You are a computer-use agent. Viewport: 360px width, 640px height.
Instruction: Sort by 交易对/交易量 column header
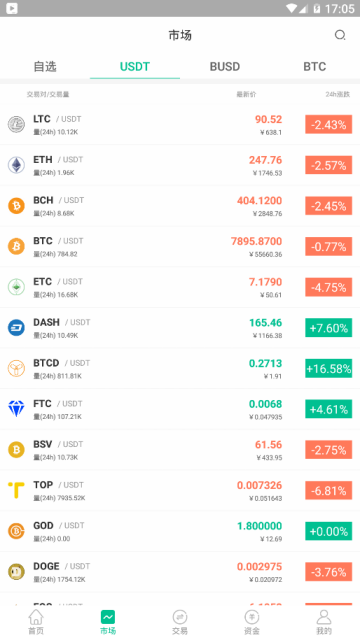[48, 94]
